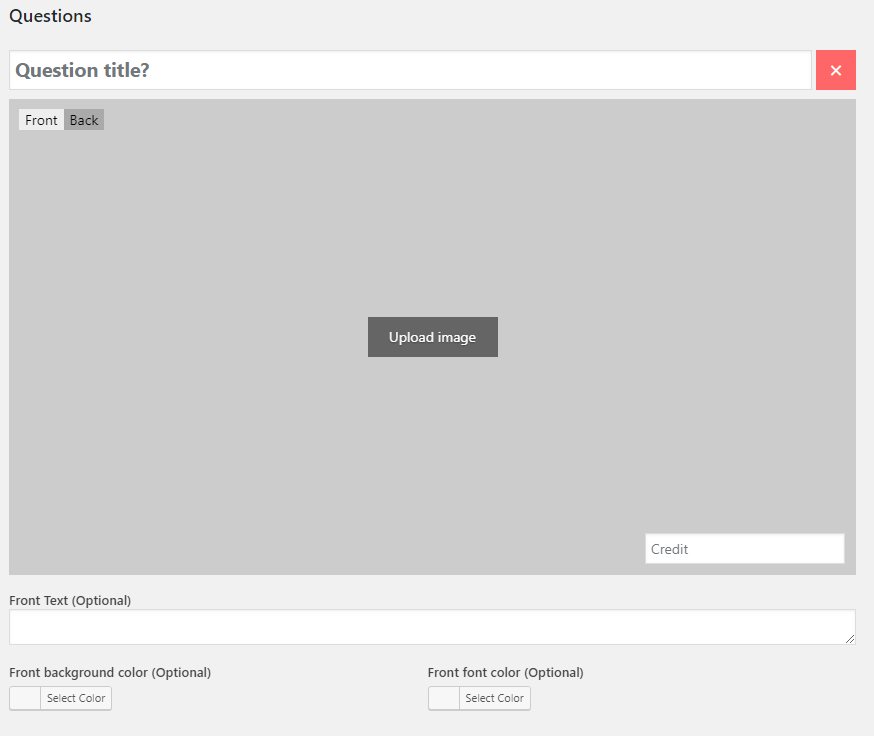
Task: Focus the Front Text textarea
Action: [x=430, y=627]
